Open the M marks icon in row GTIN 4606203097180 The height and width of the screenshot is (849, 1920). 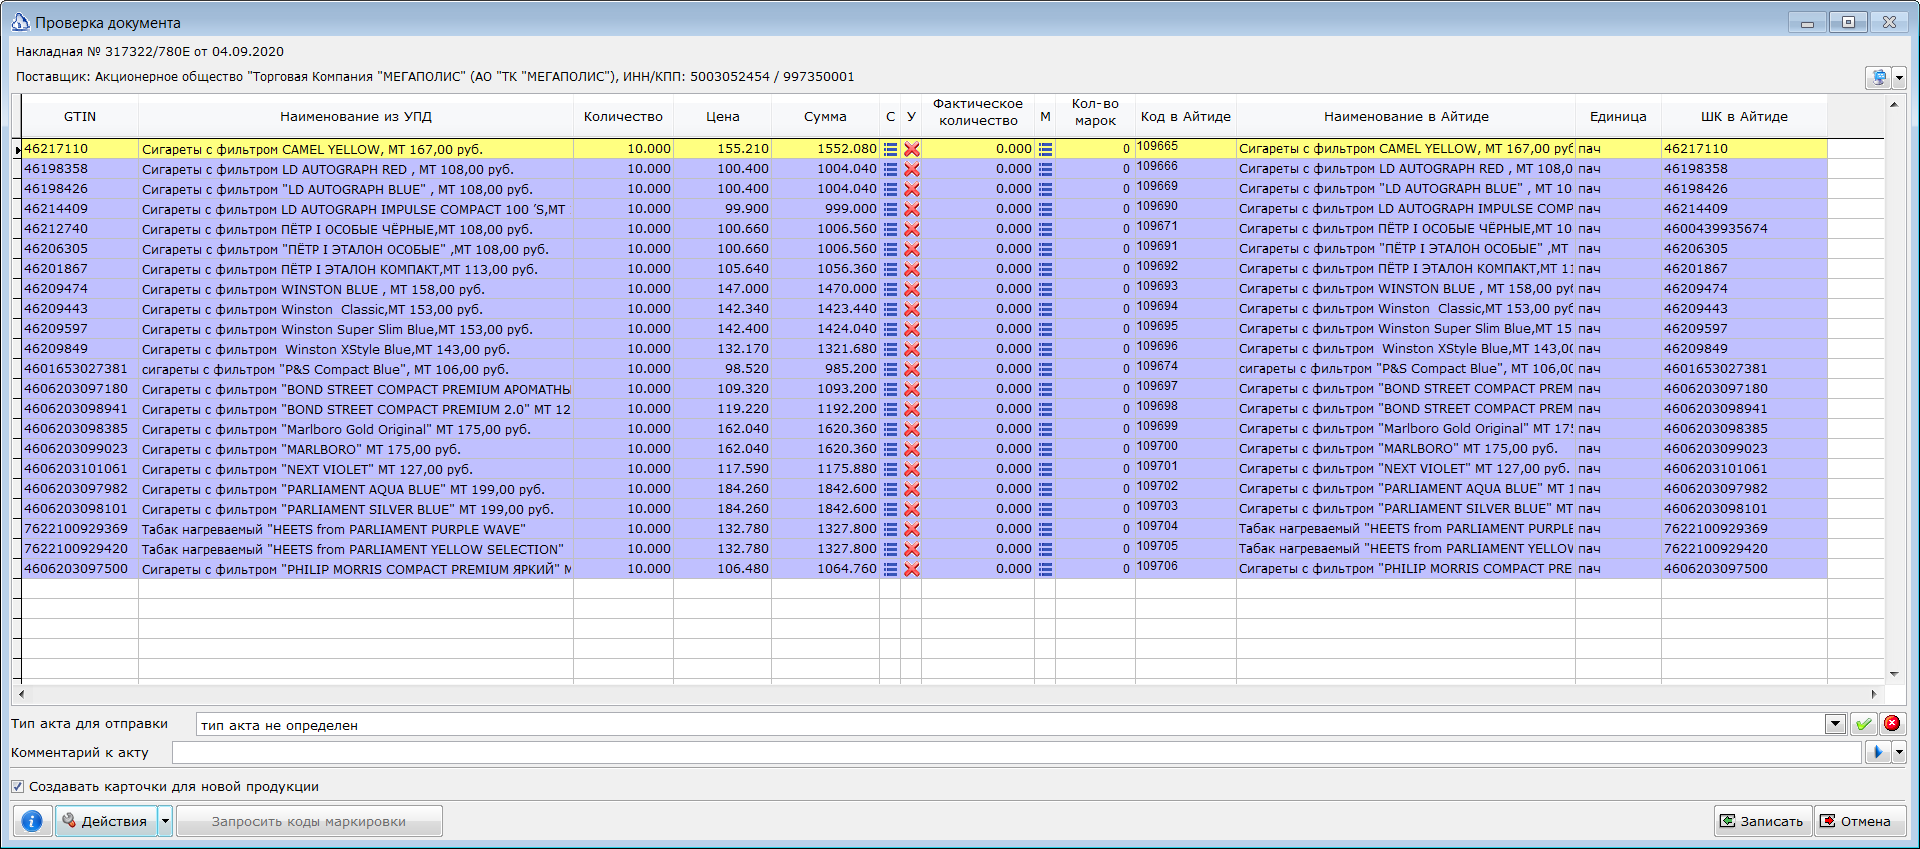point(1045,389)
